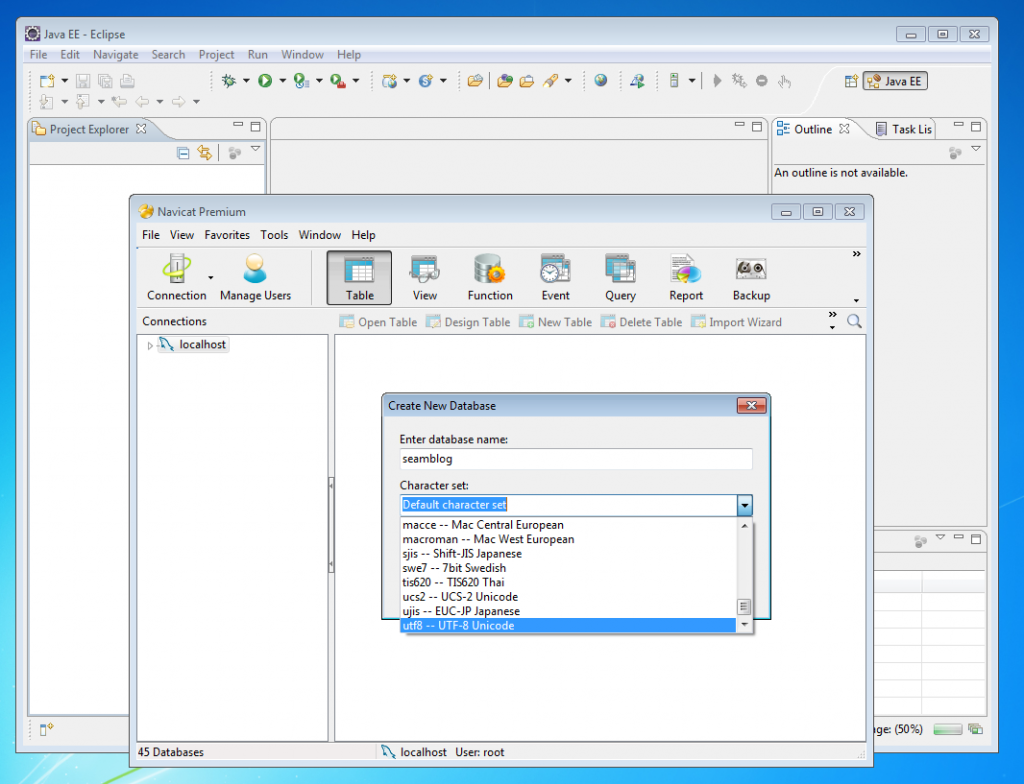Image resolution: width=1024 pixels, height=784 pixels.
Task: Select Java EE perspective button
Action: click(x=895, y=81)
